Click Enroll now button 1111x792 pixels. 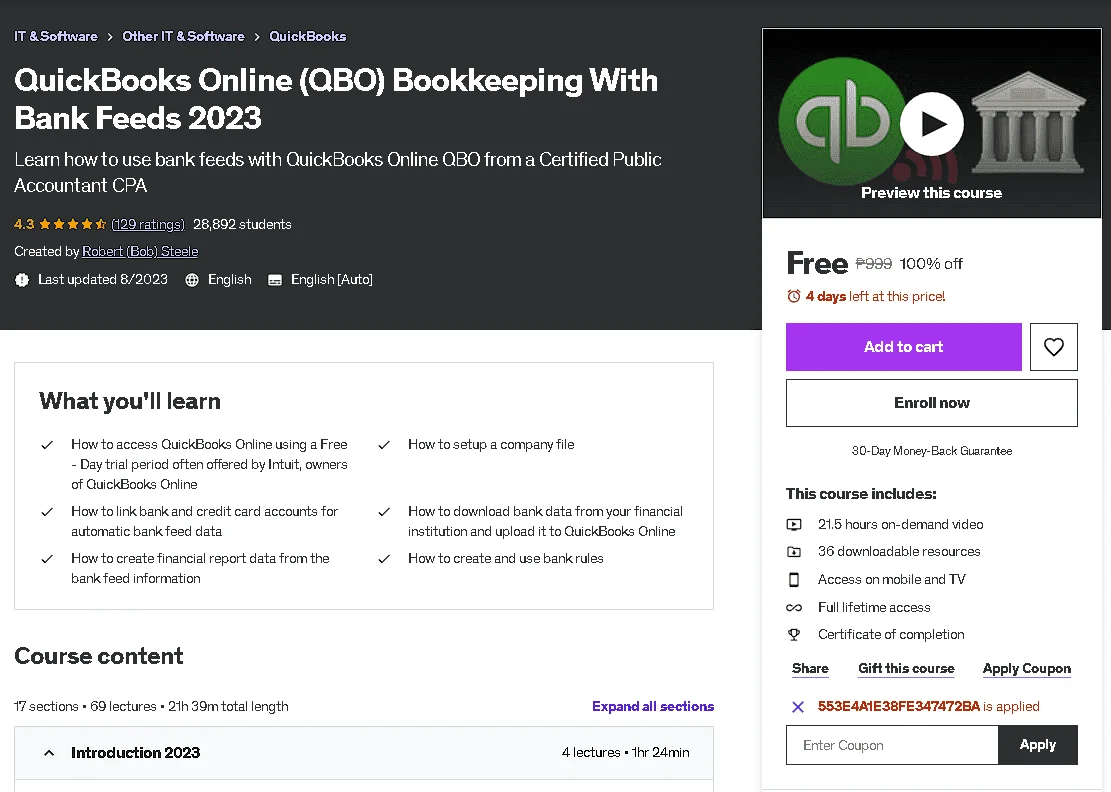pyautogui.click(x=932, y=403)
